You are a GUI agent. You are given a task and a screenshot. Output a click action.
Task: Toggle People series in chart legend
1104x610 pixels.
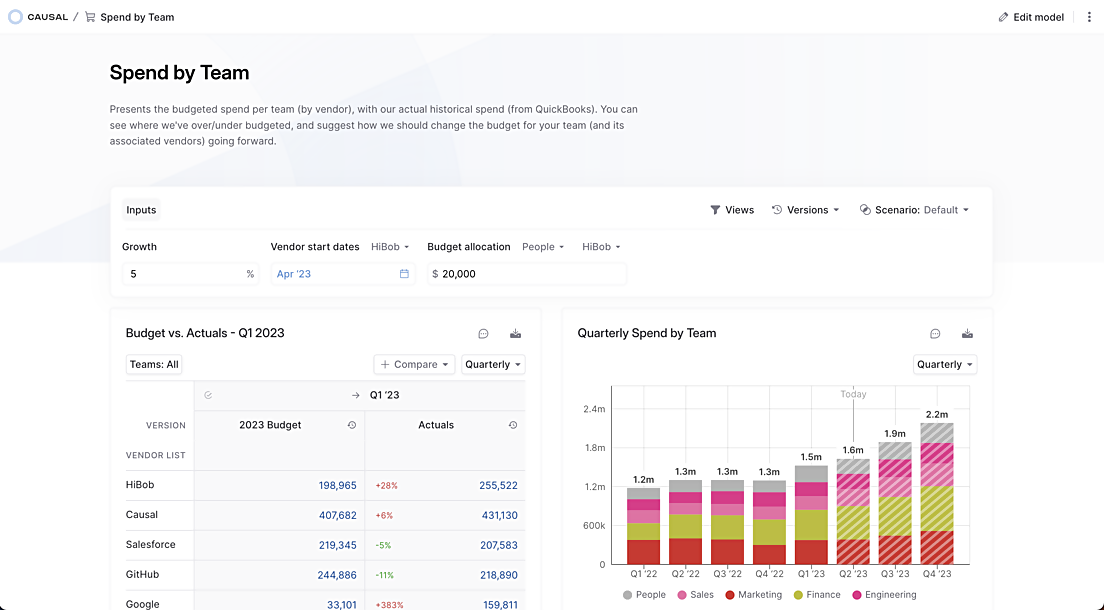coord(644,595)
